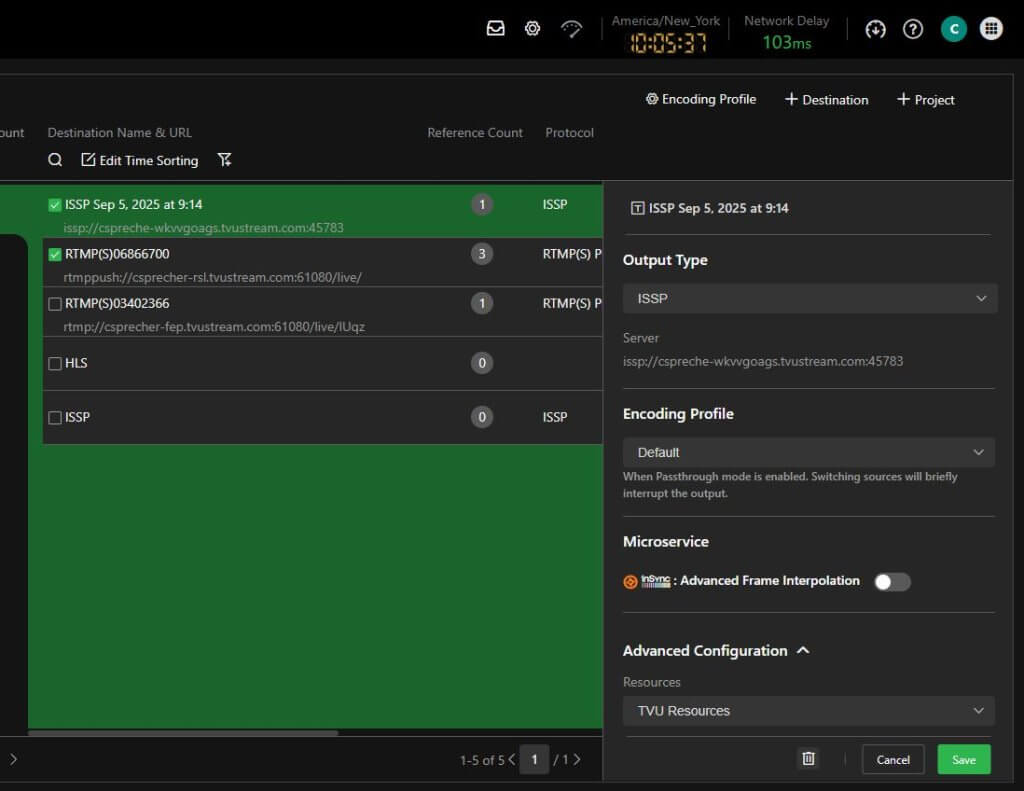The image size is (1024, 791).
Task: Open the inbox mail icon
Action: point(496,29)
